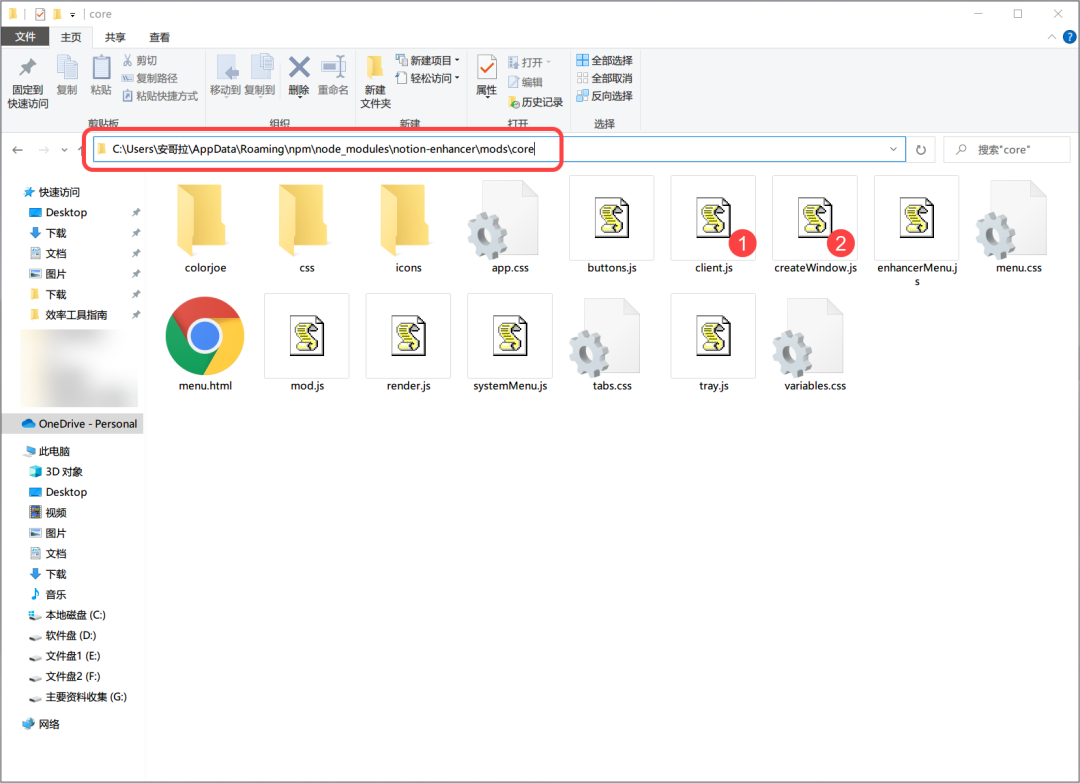
Task: Switch to the 共享 share tab
Action: point(115,36)
